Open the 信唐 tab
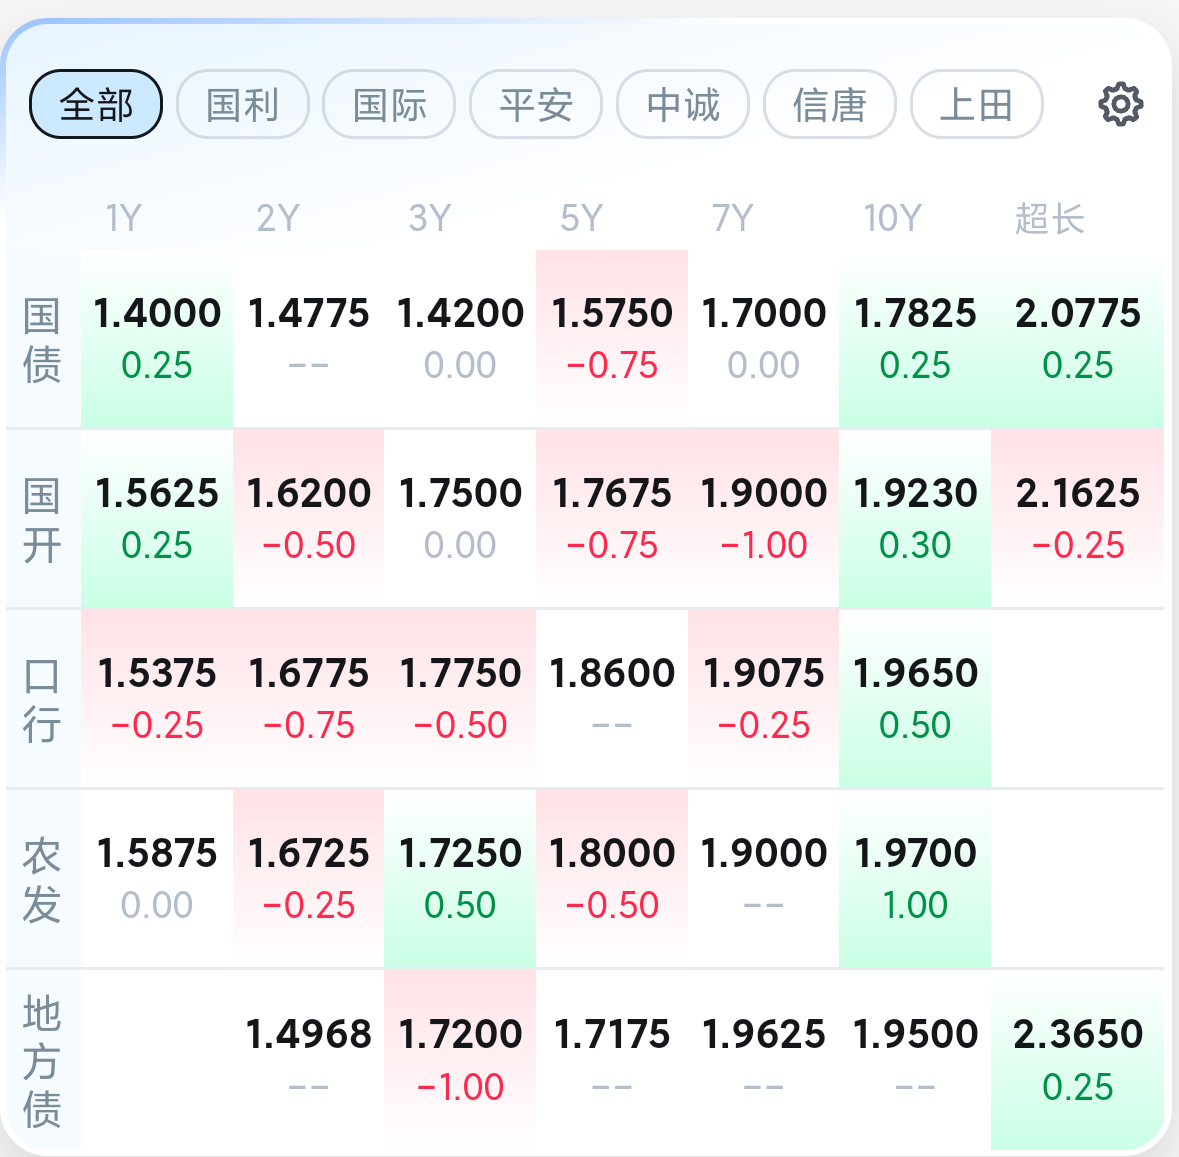This screenshot has height=1157, width=1179. (829, 104)
